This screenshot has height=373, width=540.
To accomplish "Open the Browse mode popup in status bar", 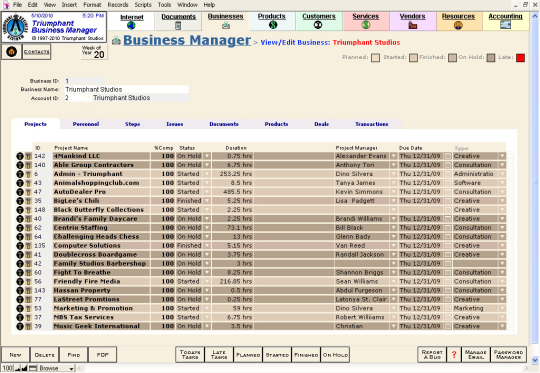I will pyautogui.click(x=56, y=368).
